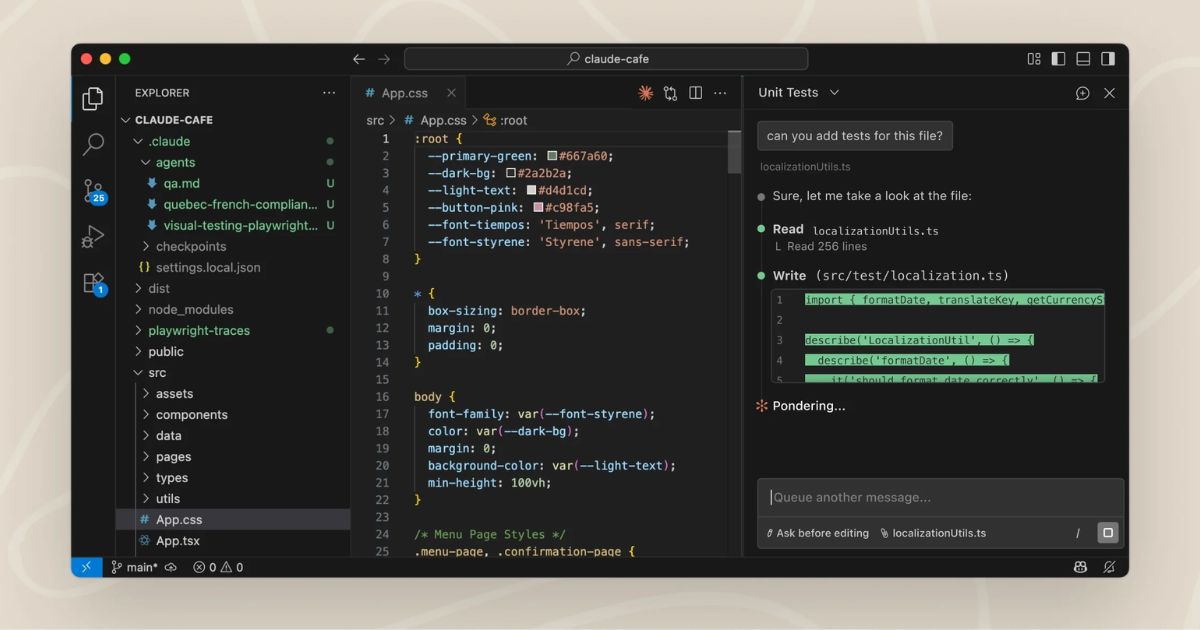The width and height of the screenshot is (1200, 630).
Task: Click the claude-cafe command center search box
Action: (607, 59)
